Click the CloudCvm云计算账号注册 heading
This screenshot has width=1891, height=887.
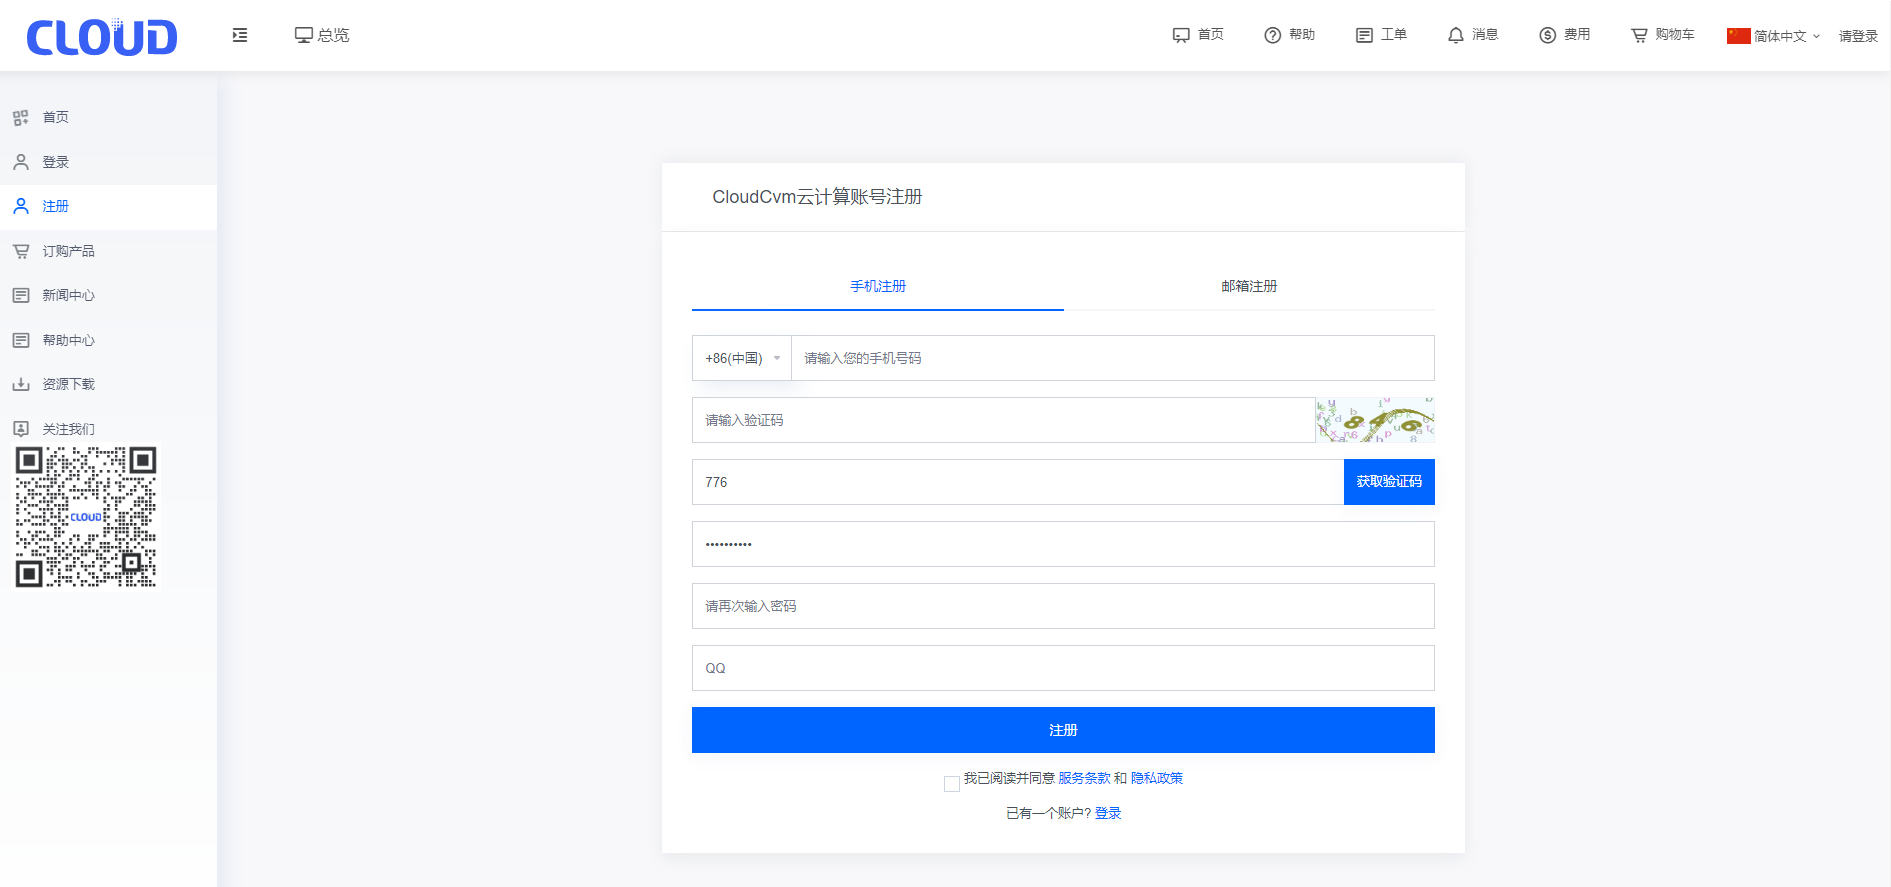(817, 197)
